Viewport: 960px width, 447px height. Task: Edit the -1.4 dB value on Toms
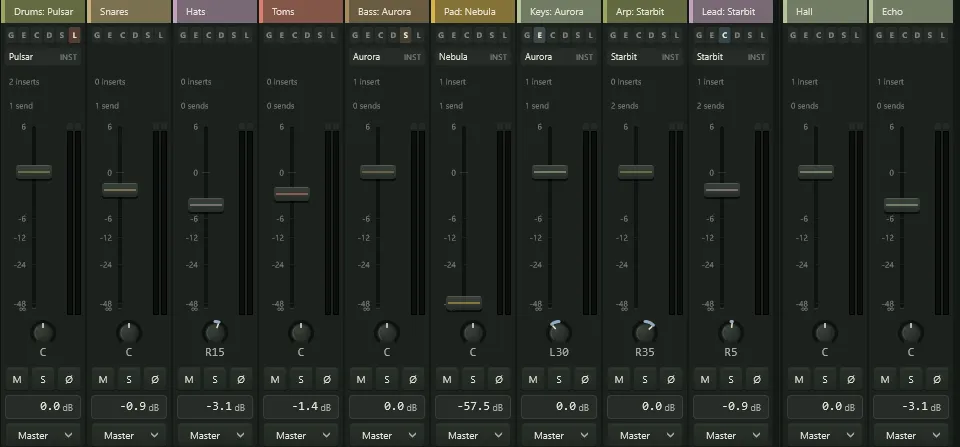coord(301,407)
